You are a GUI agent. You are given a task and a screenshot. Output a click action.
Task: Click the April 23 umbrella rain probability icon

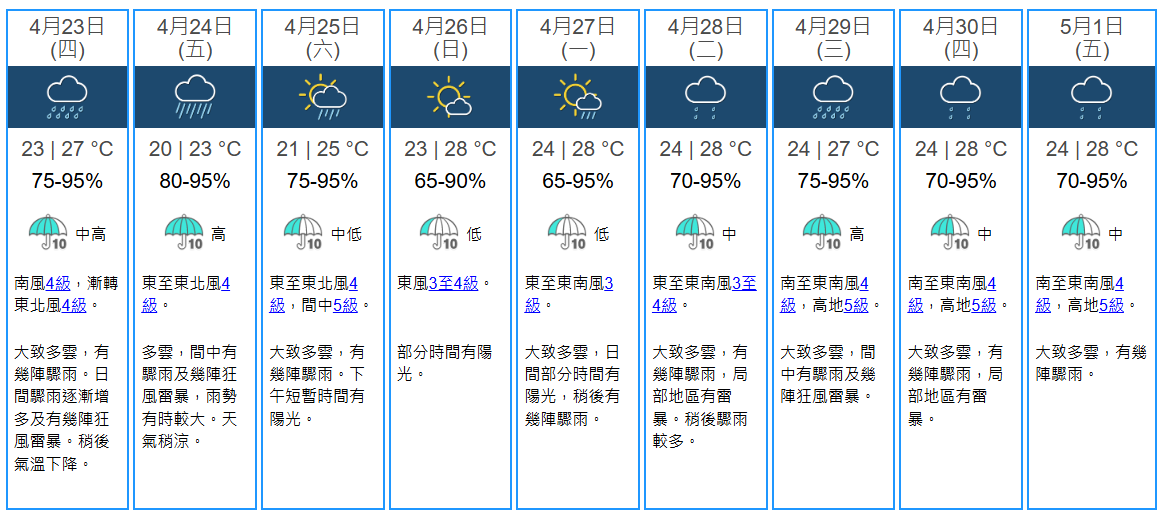[48, 233]
